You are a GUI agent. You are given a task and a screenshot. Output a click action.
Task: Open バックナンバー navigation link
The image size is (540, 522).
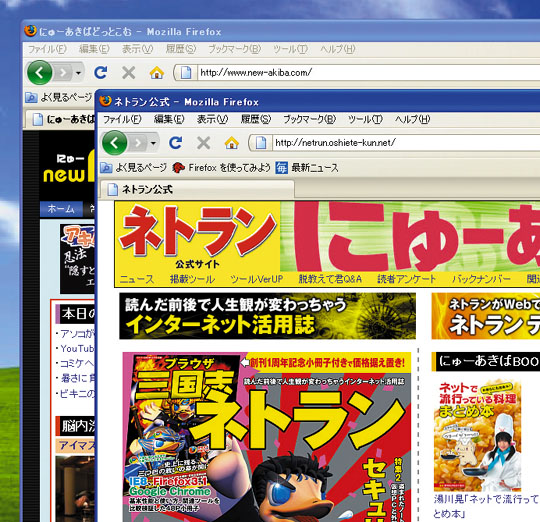481,279
